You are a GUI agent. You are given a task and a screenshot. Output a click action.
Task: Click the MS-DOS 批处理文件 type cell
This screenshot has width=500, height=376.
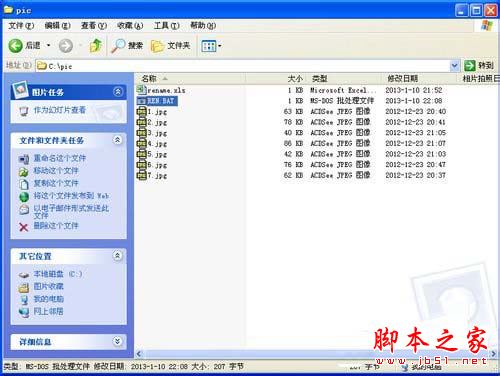342,101
